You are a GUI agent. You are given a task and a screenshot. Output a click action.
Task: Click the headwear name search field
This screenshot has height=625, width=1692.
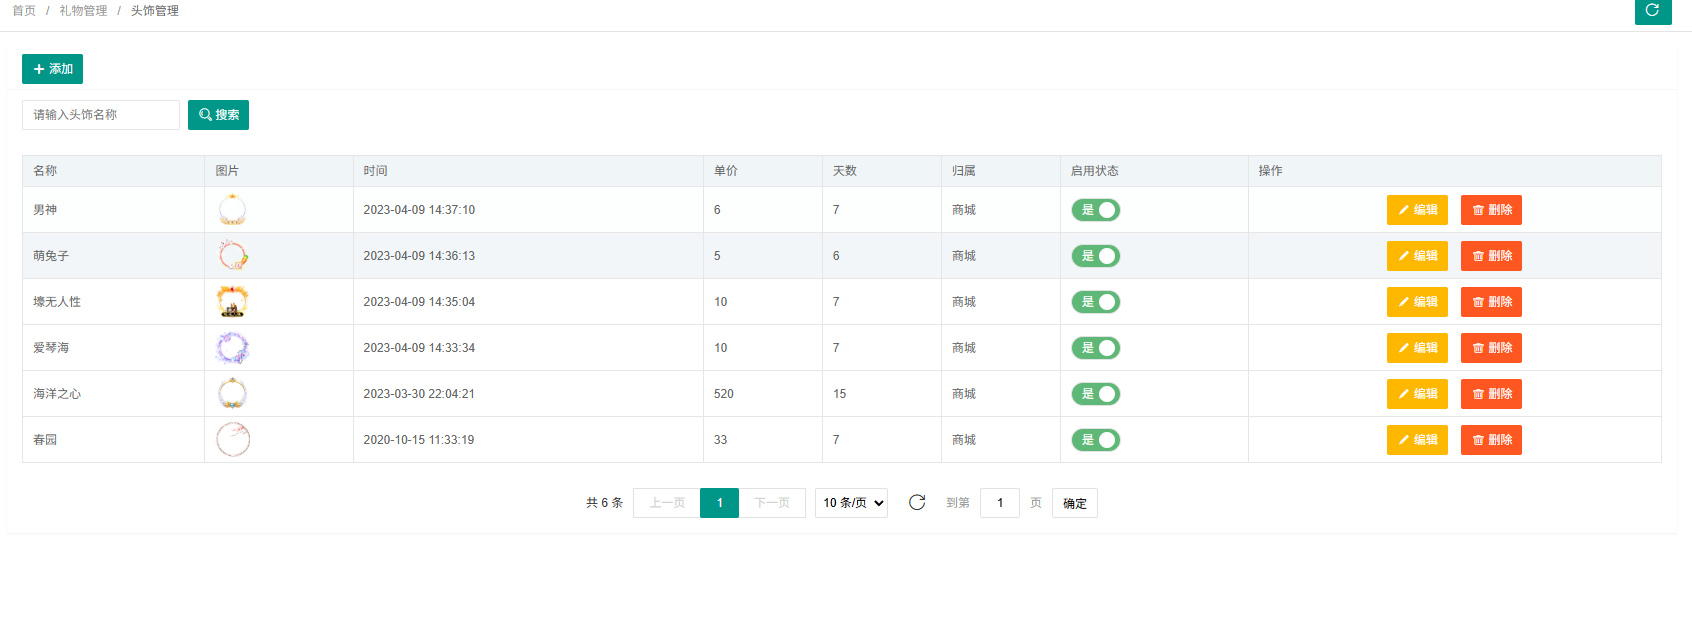click(100, 115)
